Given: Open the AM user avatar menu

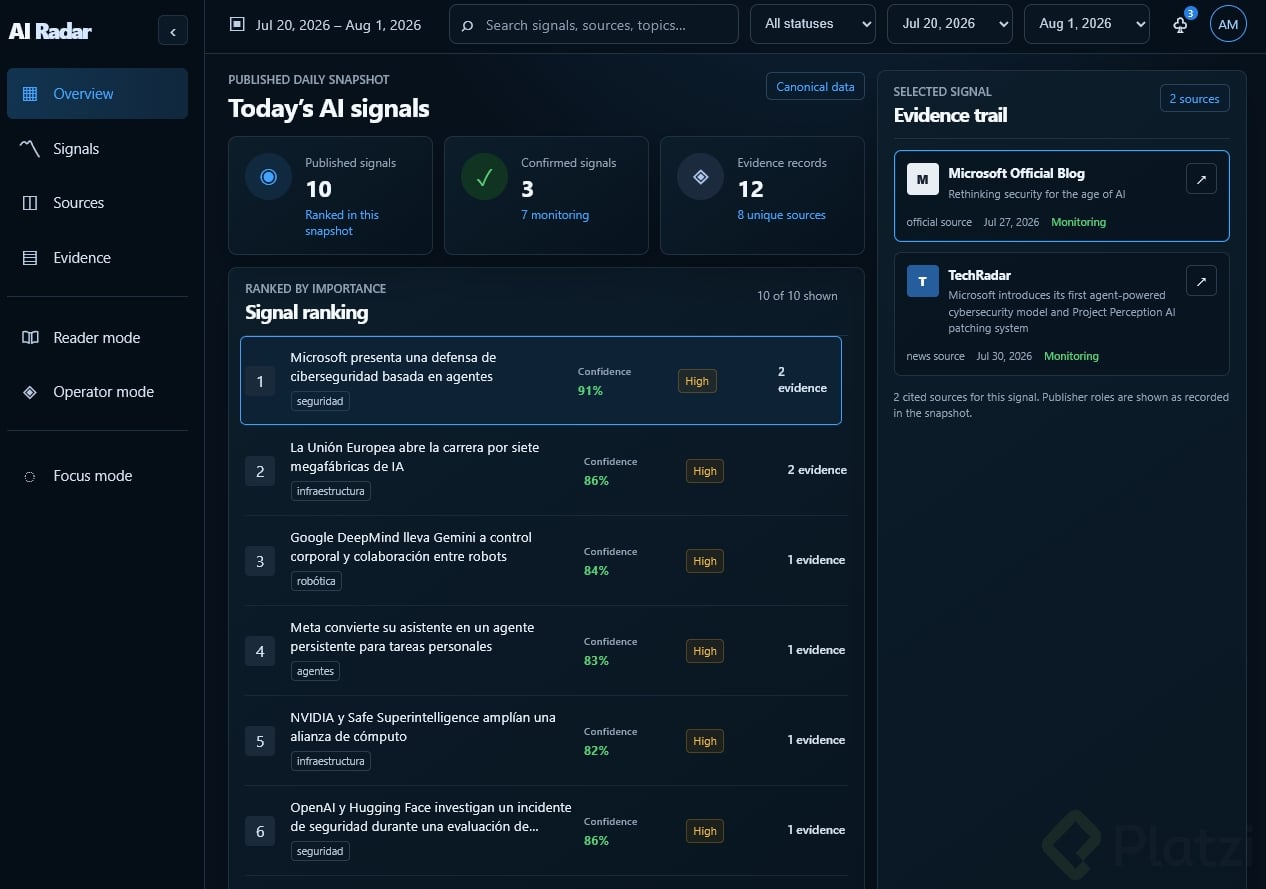Looking at the screenshot, I should pos(1228,24).
